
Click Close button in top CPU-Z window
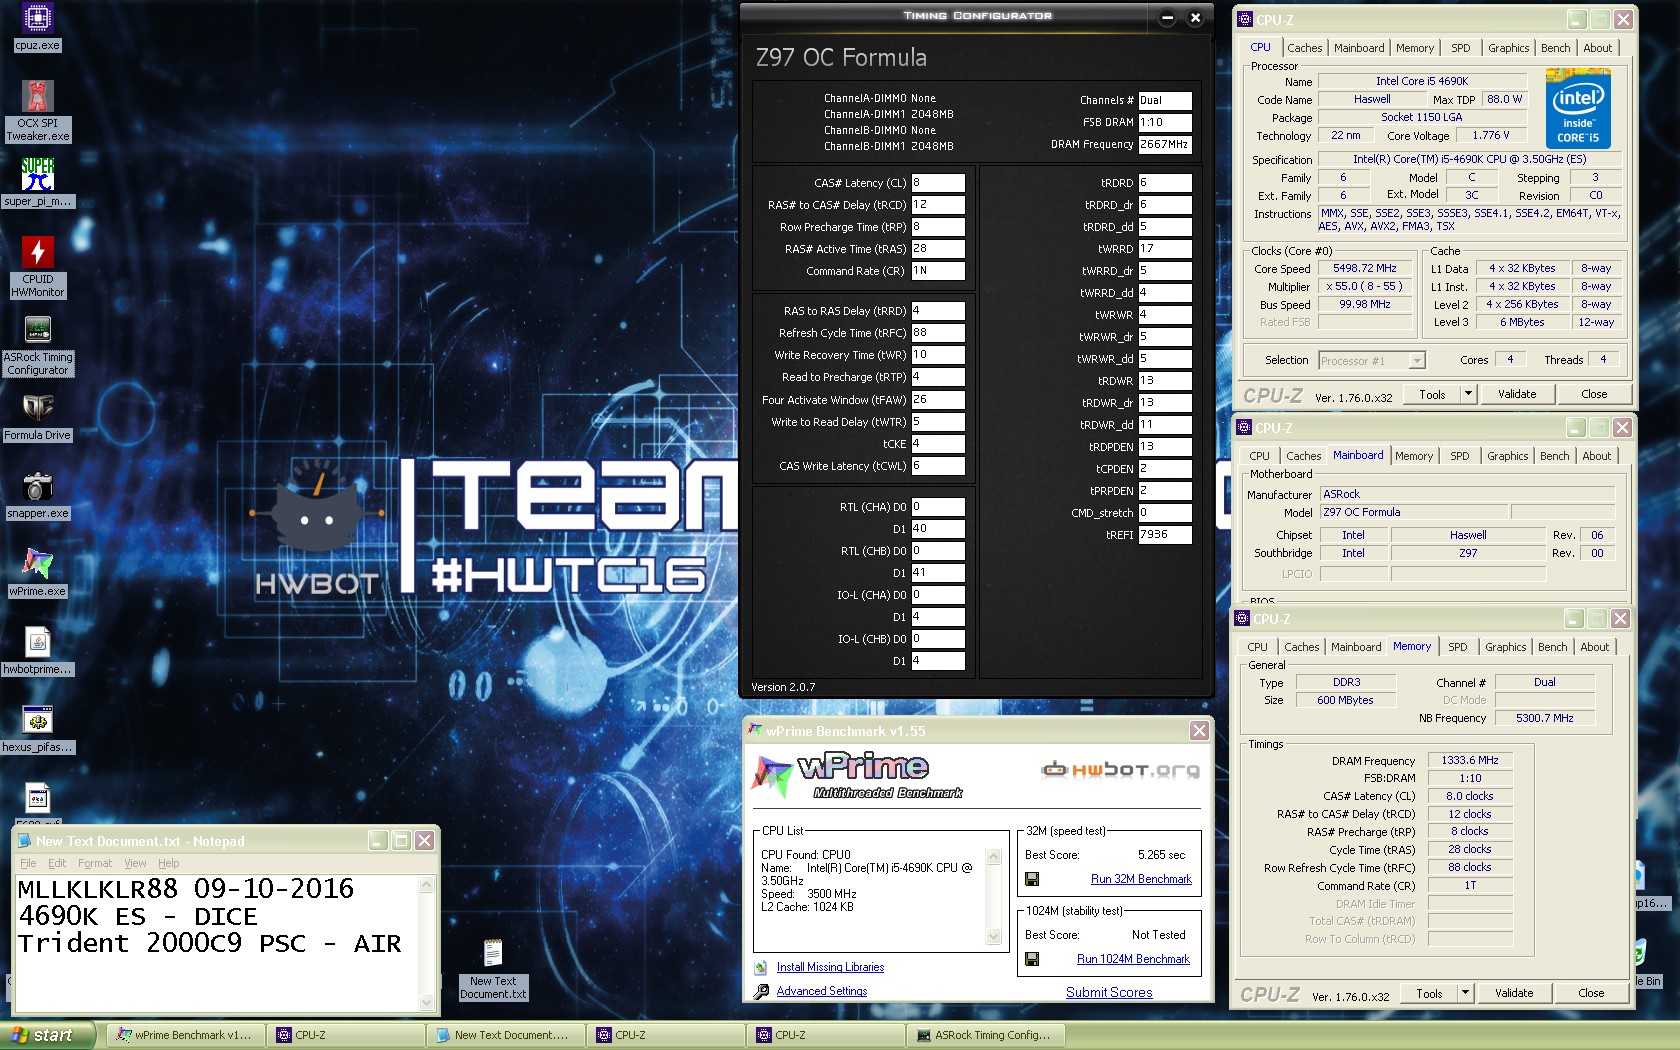click(1594, 394)
